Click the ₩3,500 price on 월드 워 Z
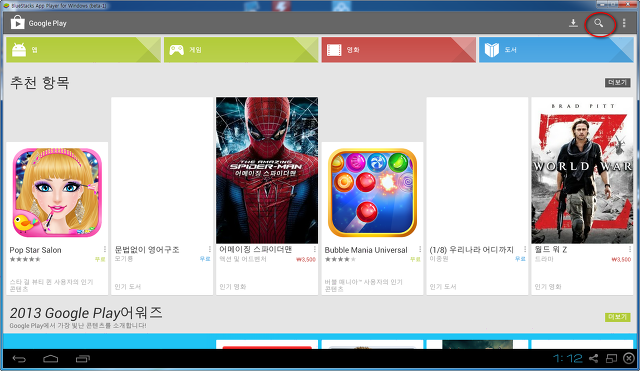The height and width of the screenshot is (371, 640). (x=621, y=259)
